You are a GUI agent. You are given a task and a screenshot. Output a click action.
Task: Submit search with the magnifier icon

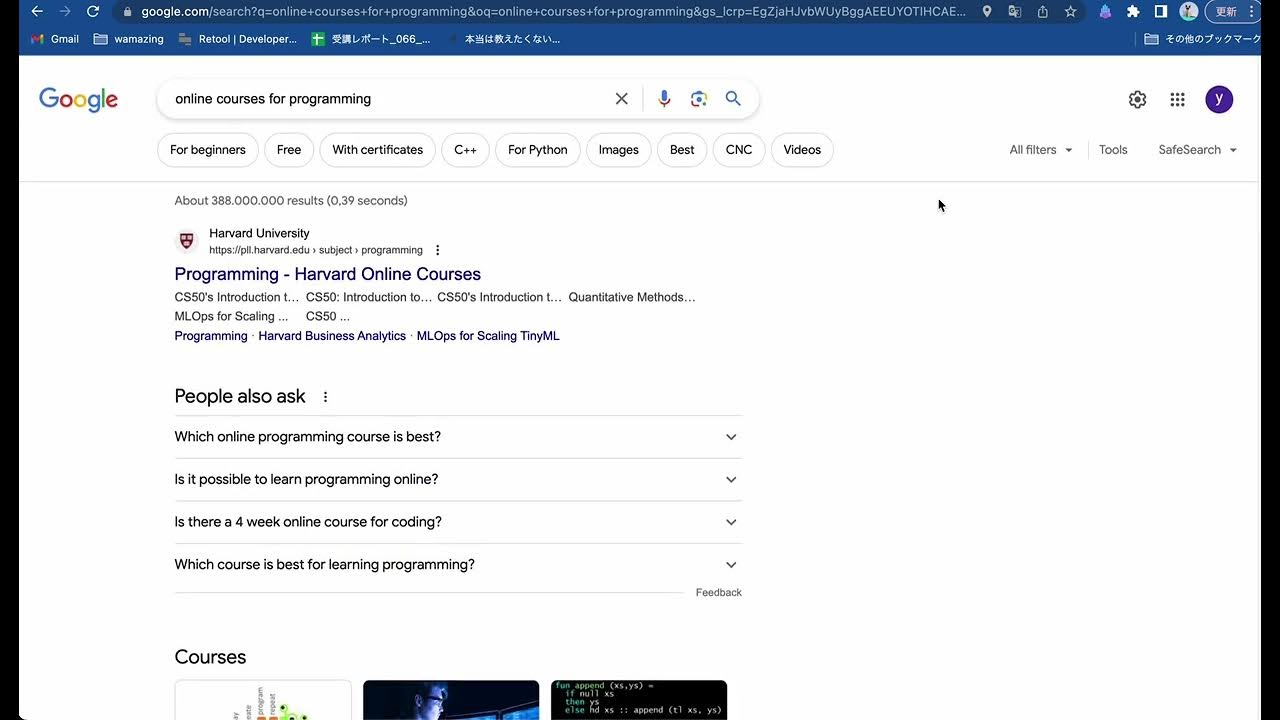click(733, 99)
